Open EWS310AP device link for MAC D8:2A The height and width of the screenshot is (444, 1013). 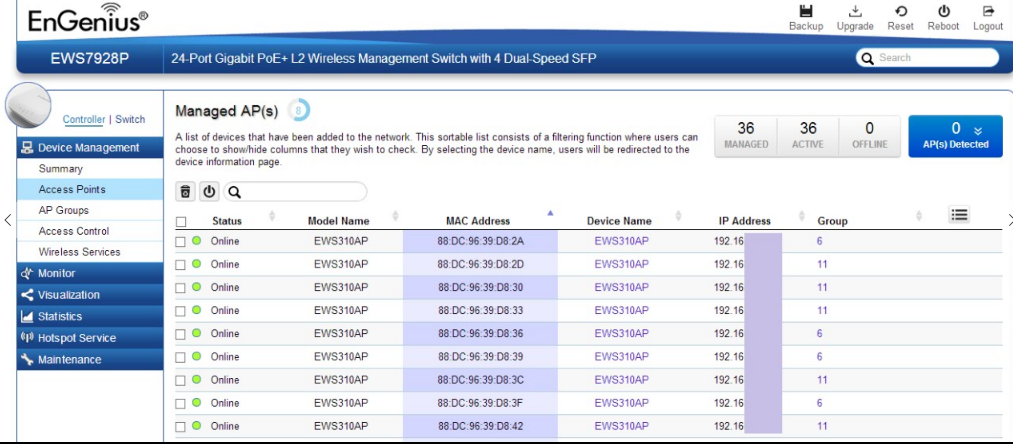(x=621, y=241)
